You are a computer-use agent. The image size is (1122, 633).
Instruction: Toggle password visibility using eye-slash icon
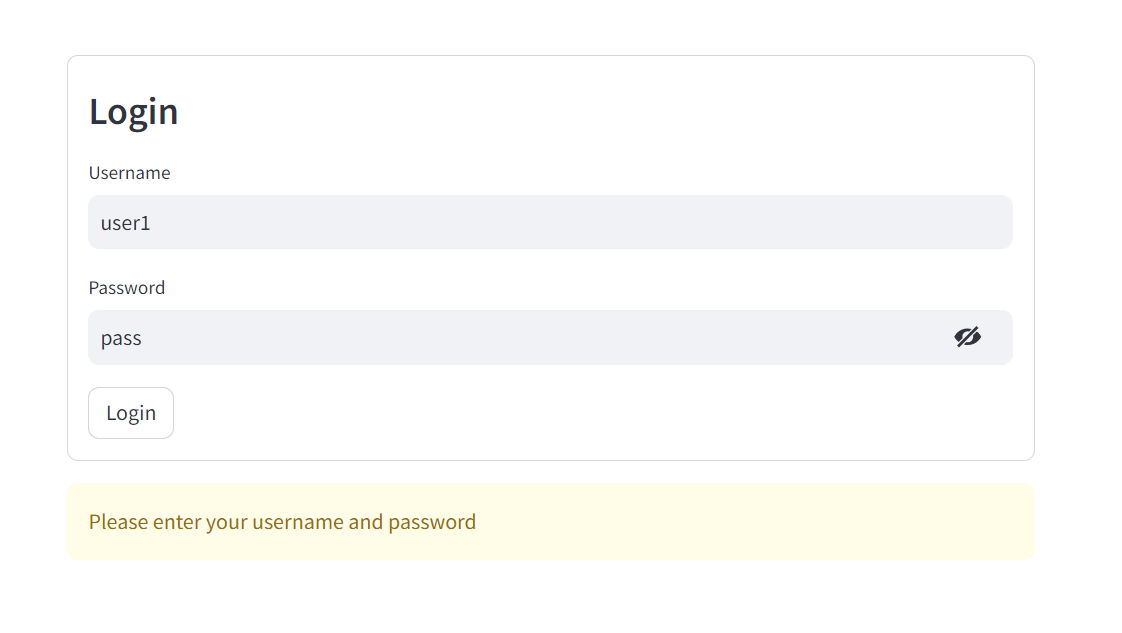click(x=967, y=337)
